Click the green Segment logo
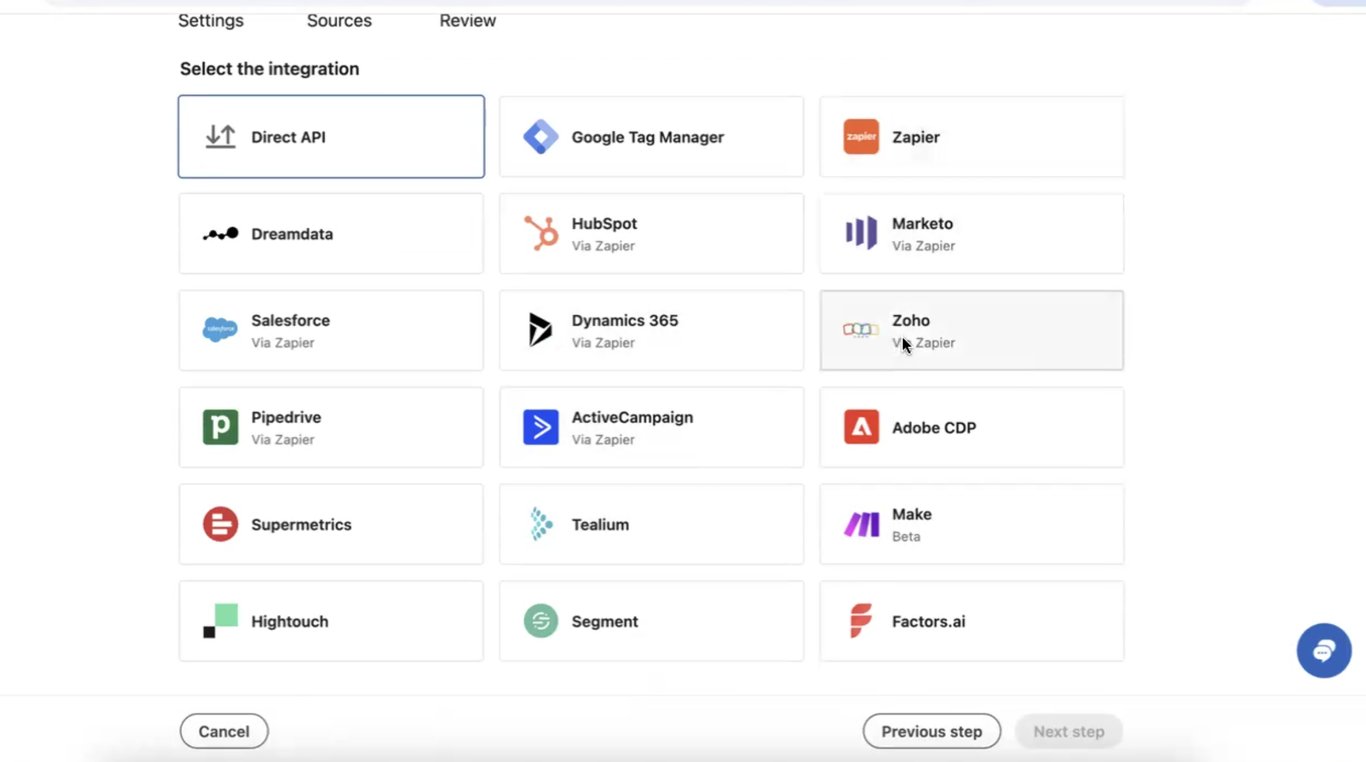1366x762 pixels. (x=541, y=621)
